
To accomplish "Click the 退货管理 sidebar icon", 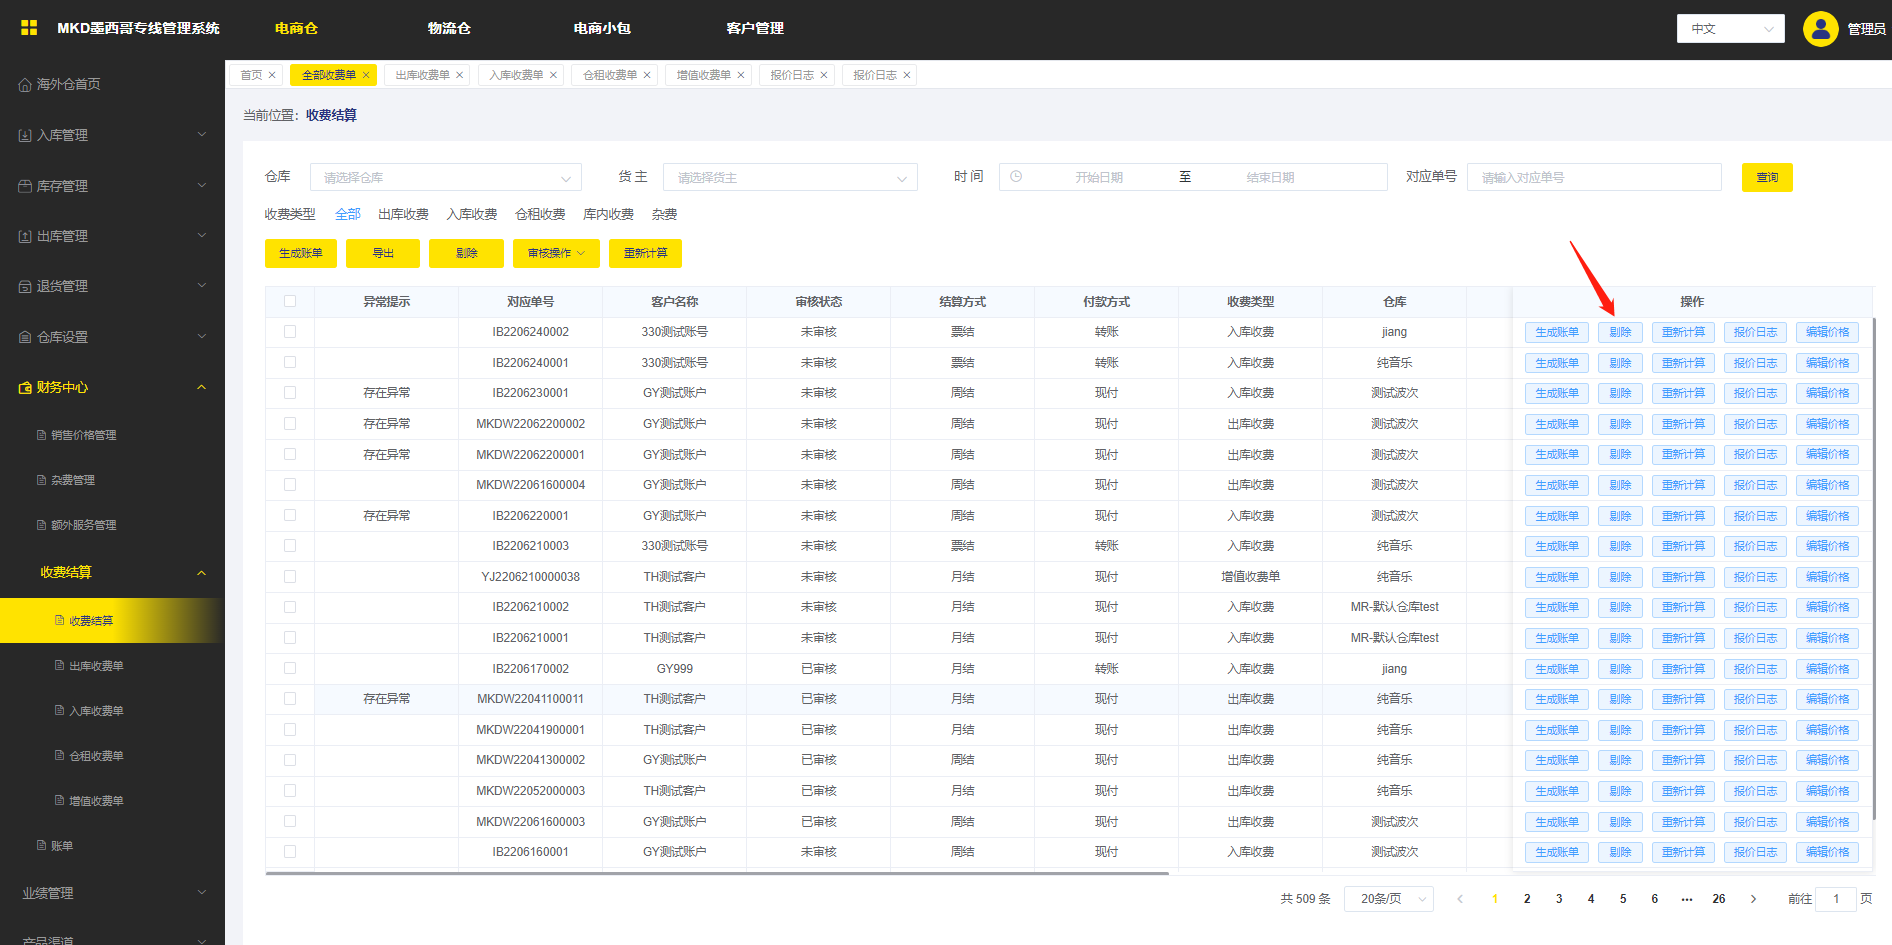I will point(25,286).
